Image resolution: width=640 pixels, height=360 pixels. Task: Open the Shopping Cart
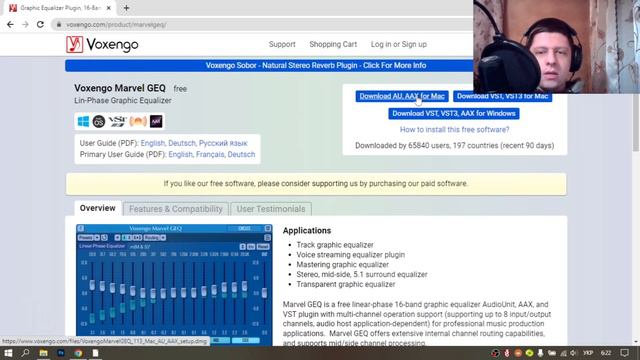click(333, 44)
